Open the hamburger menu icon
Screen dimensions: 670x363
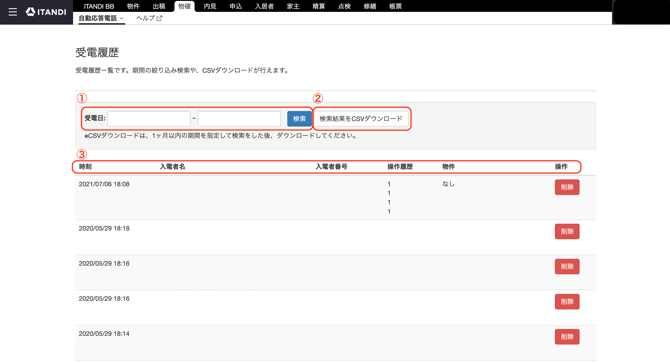13,12
